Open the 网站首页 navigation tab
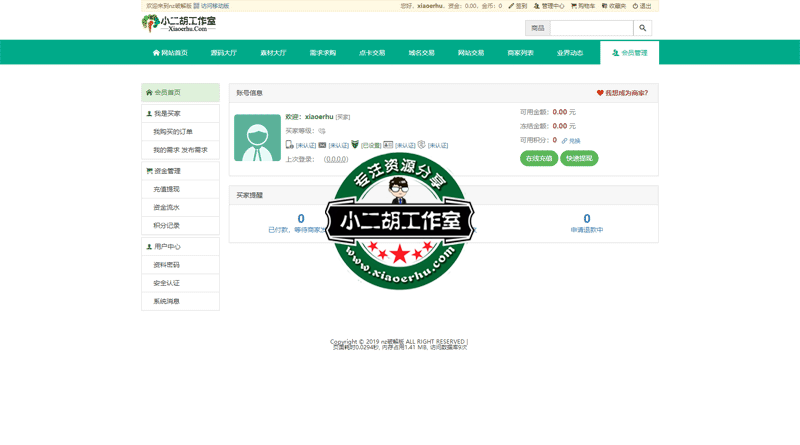 point(170,53)
